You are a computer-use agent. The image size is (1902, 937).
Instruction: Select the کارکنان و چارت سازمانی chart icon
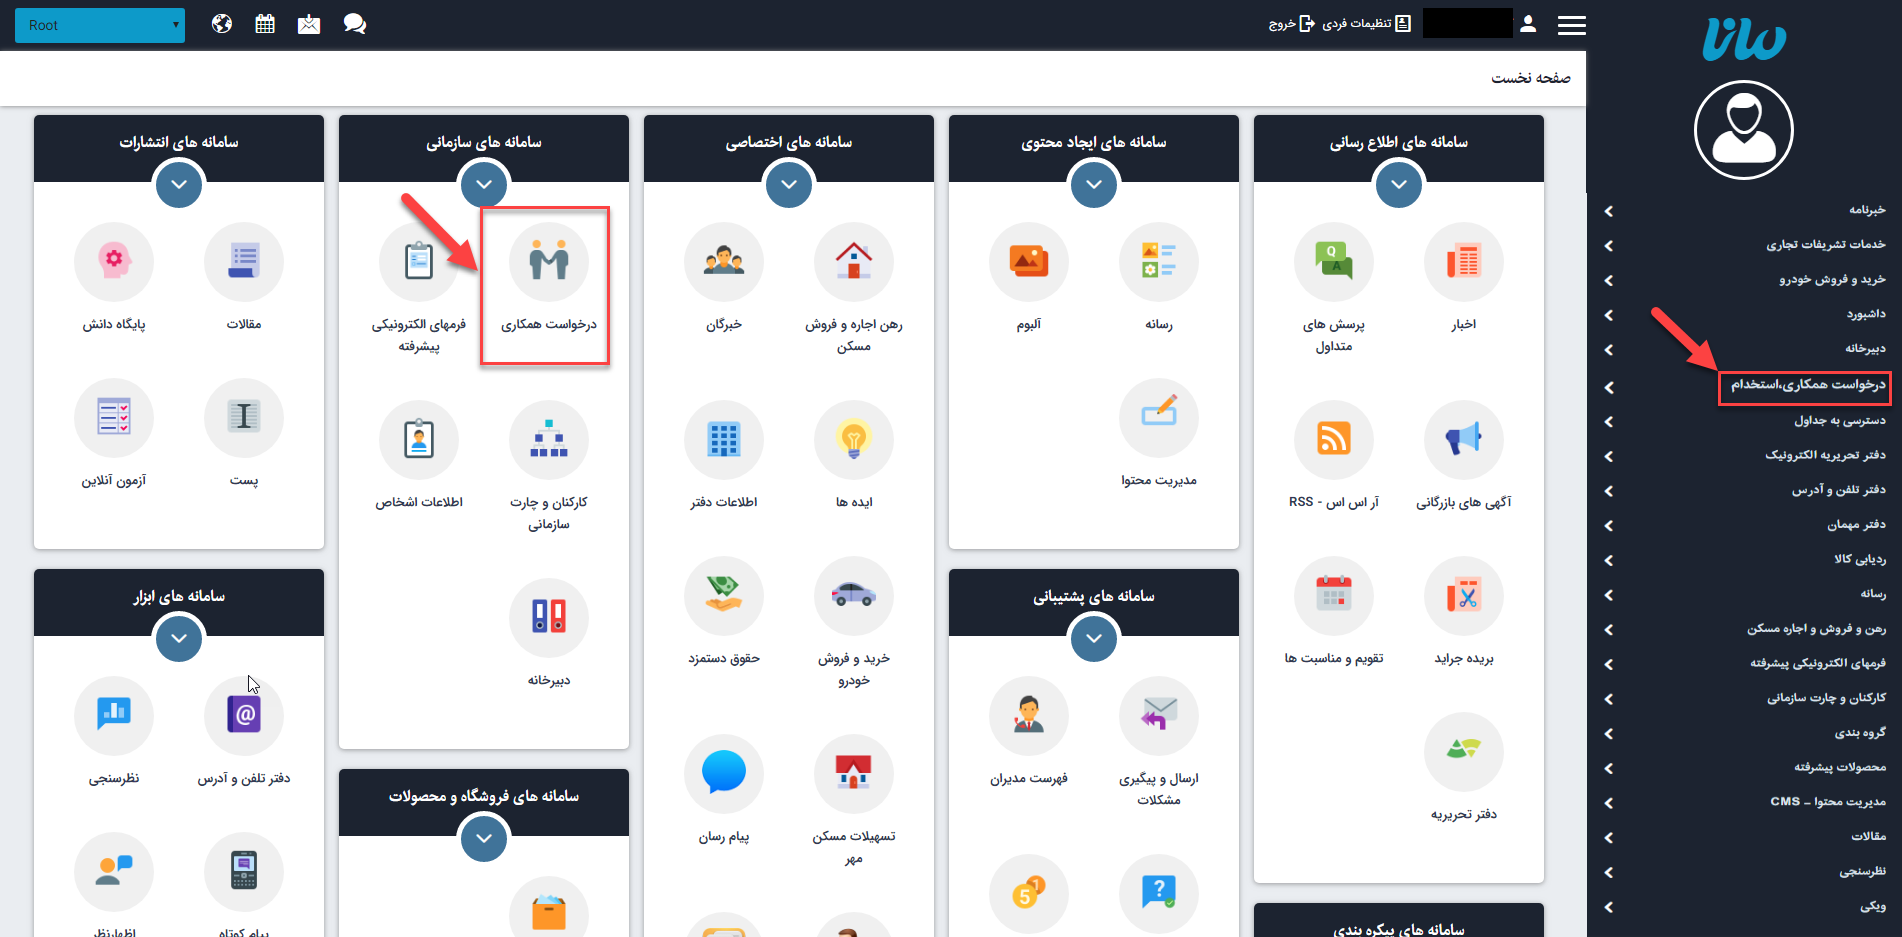548,440
